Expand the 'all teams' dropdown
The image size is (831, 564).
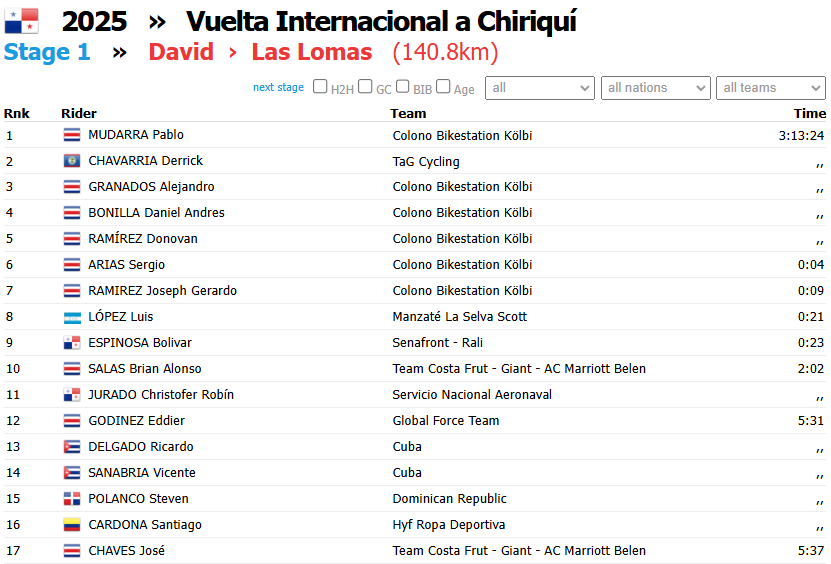771,88
